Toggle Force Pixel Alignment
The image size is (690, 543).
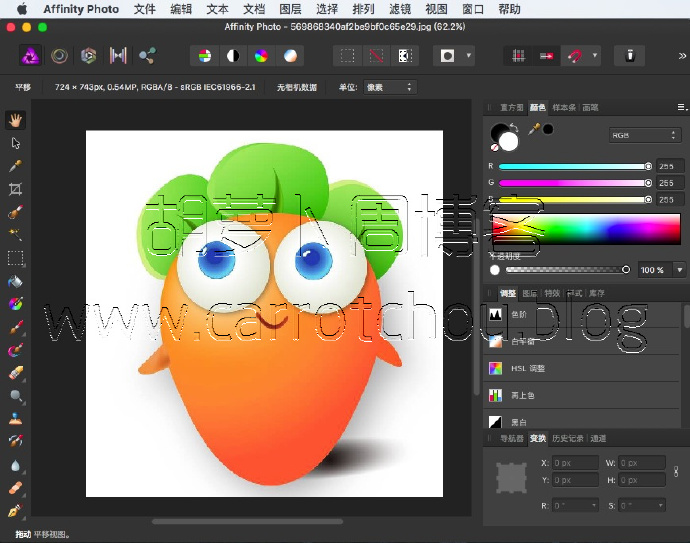coord(547,56)
